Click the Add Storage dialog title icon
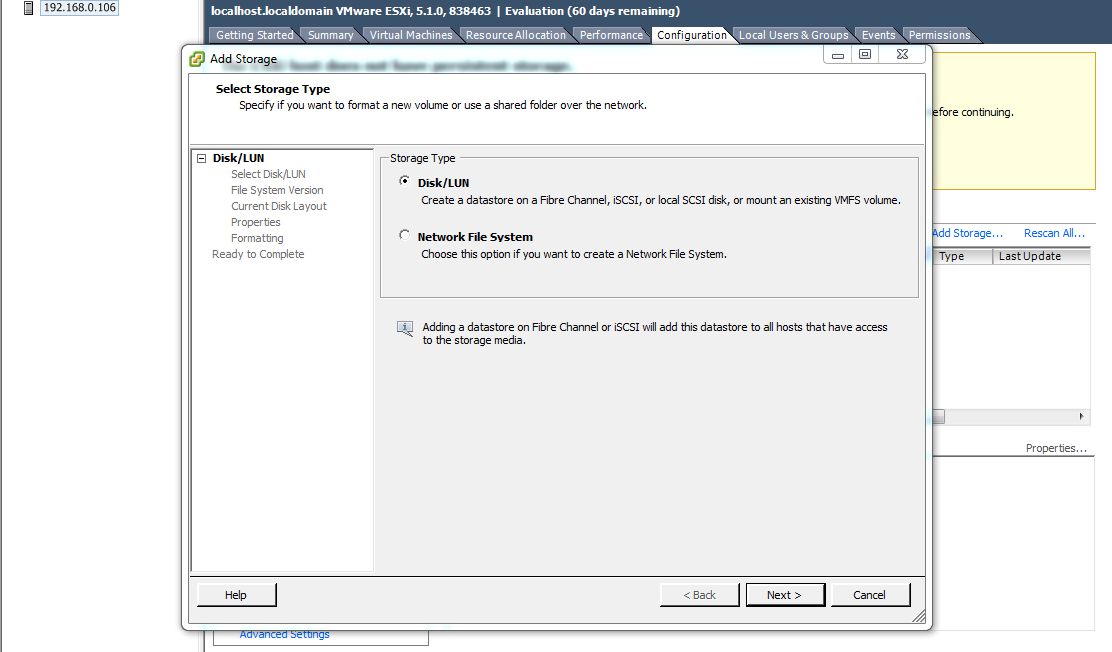The width and height of the screenshot is (1112, 652). pyautogui.click(x=197, y=59)
